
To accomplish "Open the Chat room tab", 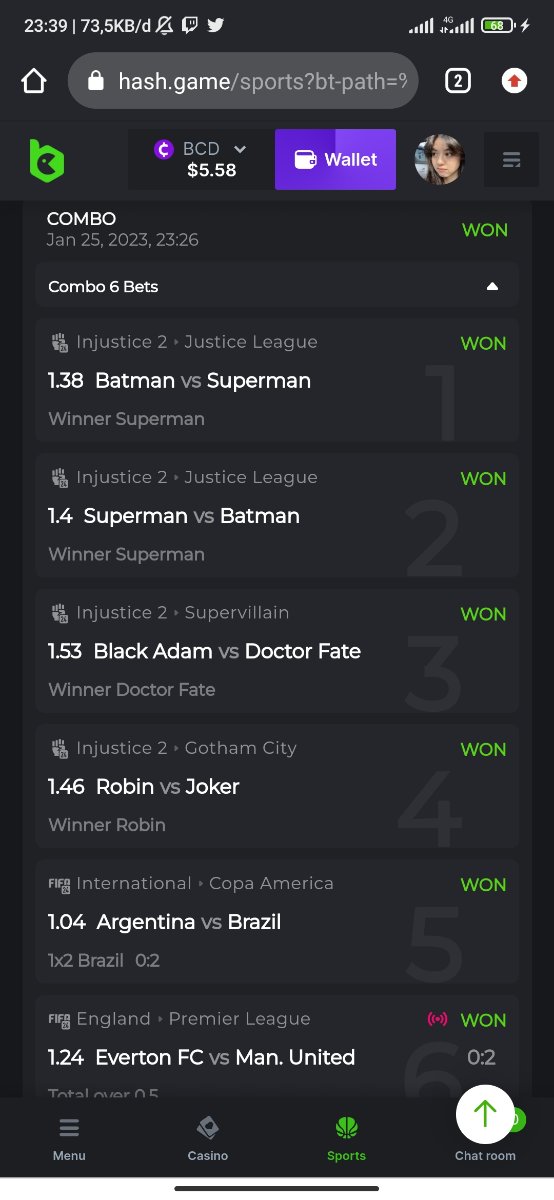I will pyautogui.click(x=485, y=1154).
